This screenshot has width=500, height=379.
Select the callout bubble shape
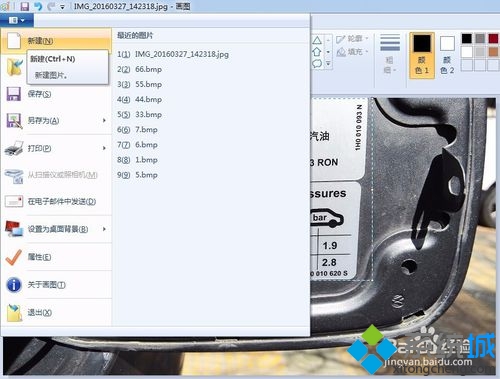(x=317, y=63)
